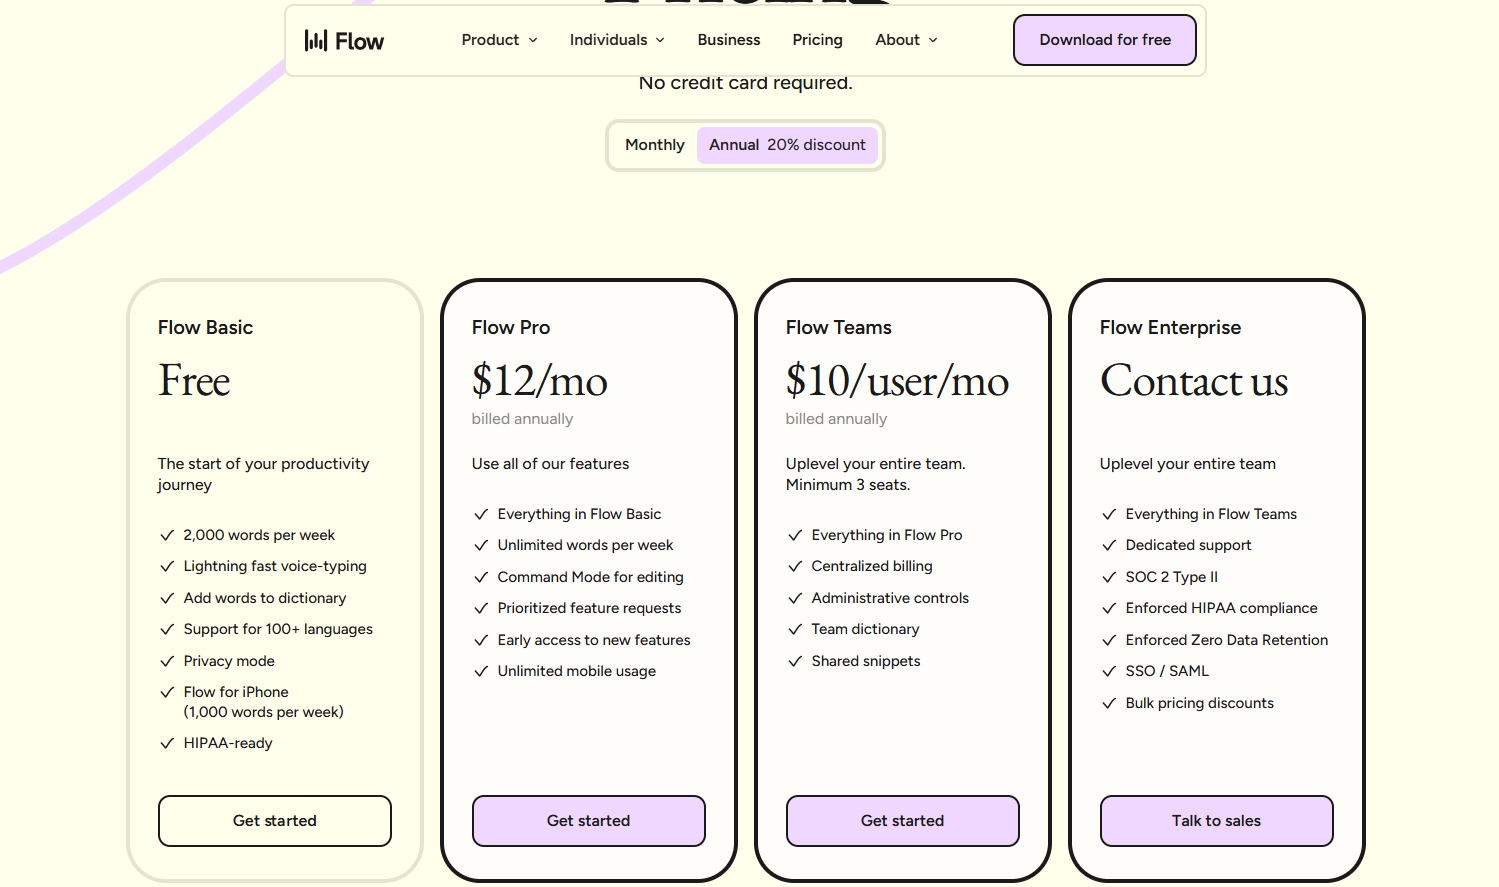The width and height of the screenshot is (1499, 887).
Task: Click checkmark beside Shared snippets
Action: [x=795, y=661]
